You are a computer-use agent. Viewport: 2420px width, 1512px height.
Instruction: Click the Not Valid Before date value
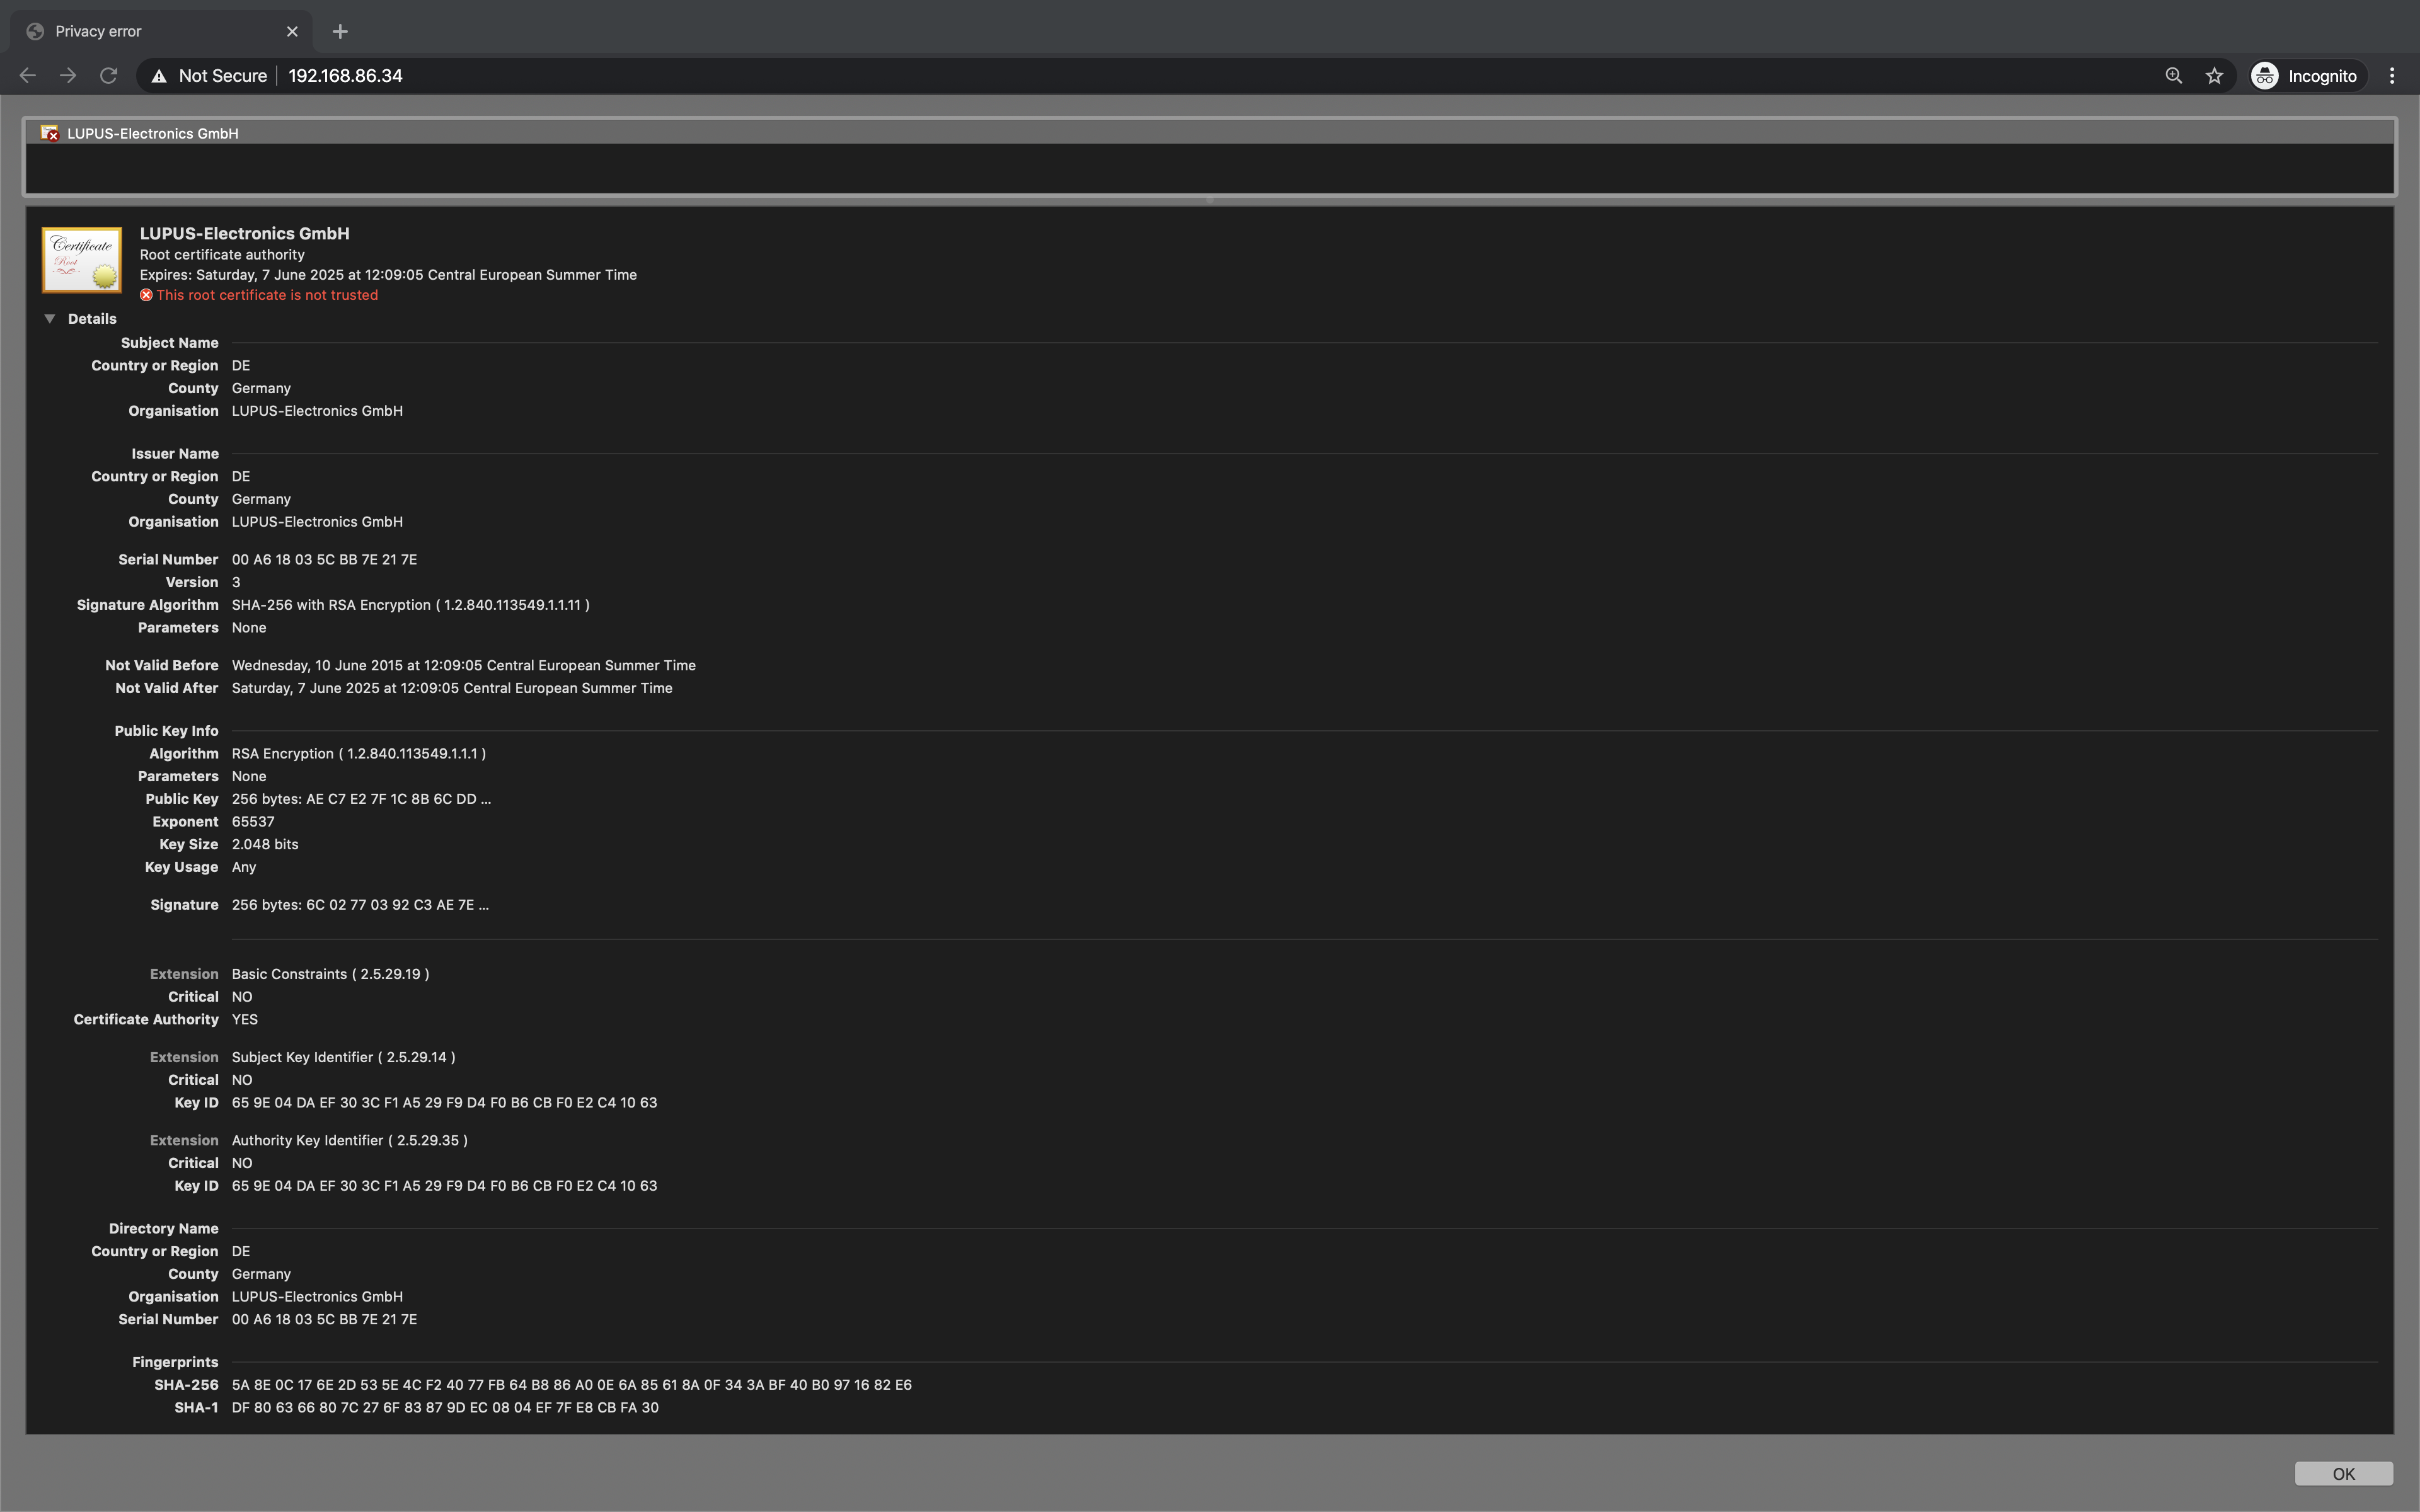coord(463,666)
